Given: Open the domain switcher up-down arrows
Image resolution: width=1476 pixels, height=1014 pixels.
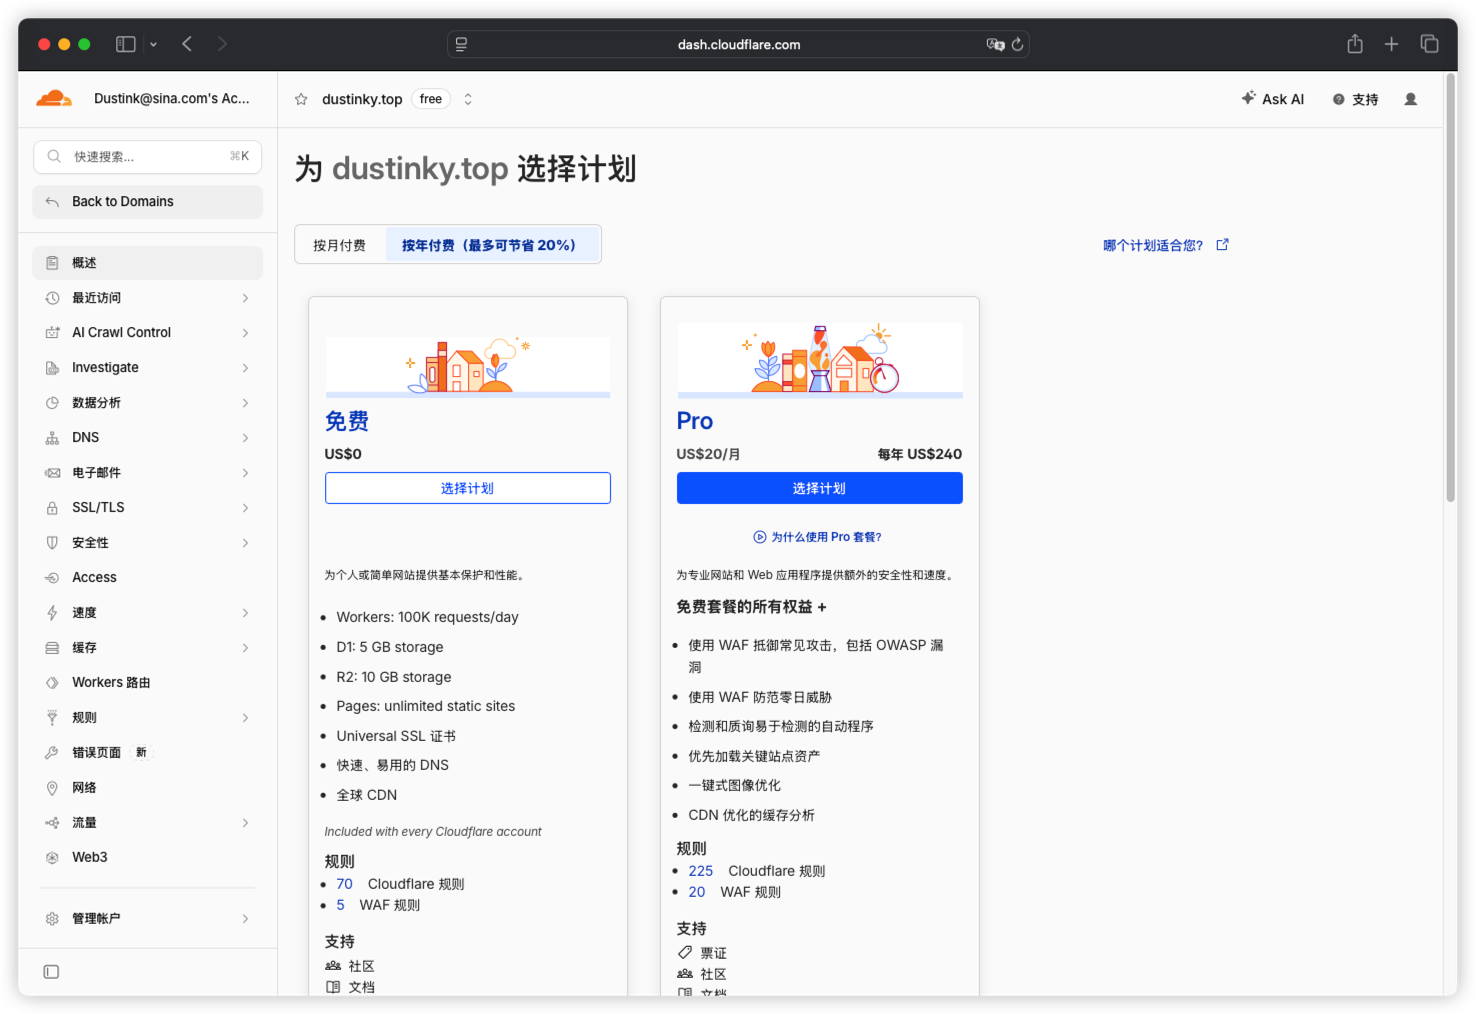Looking at the screenshot, I should point(468,99).
